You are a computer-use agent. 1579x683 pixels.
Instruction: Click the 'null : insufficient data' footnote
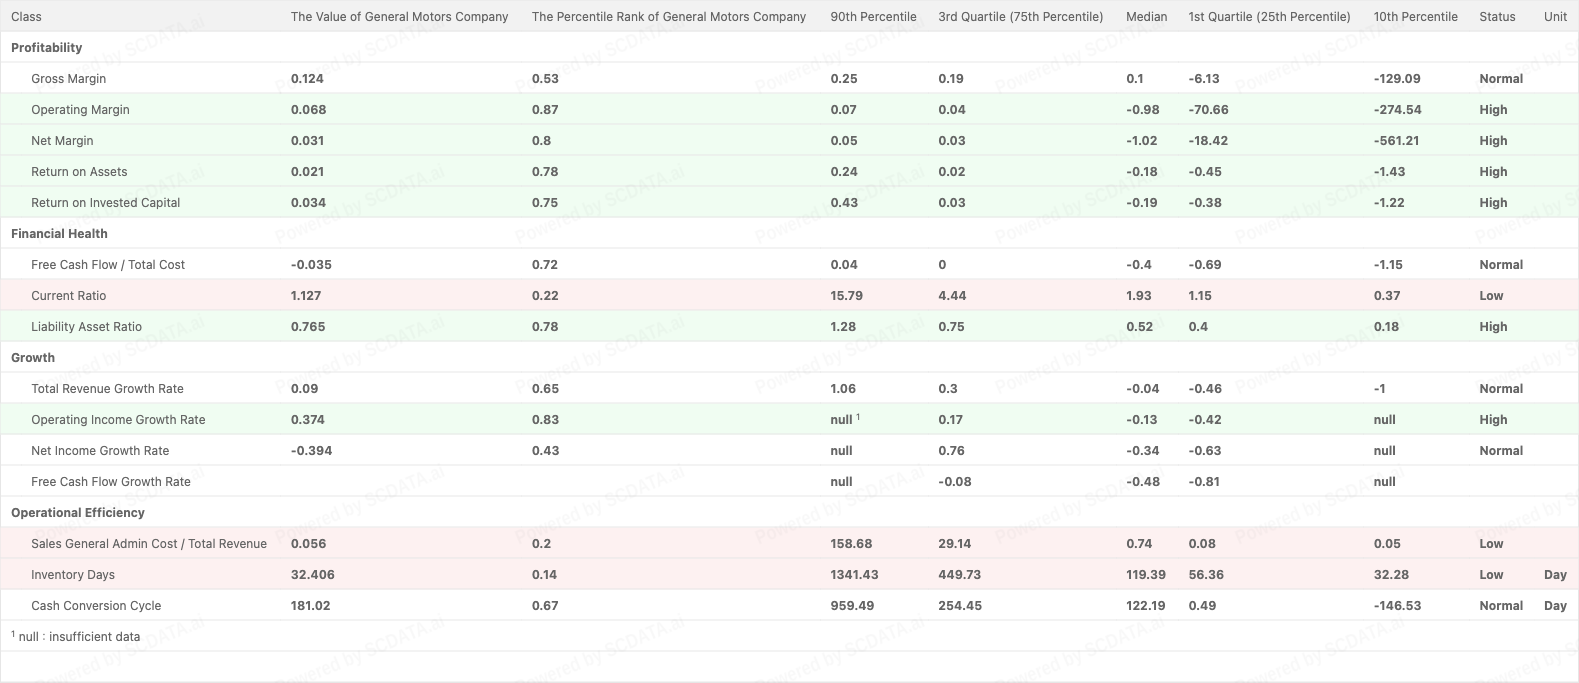(79, 636)
